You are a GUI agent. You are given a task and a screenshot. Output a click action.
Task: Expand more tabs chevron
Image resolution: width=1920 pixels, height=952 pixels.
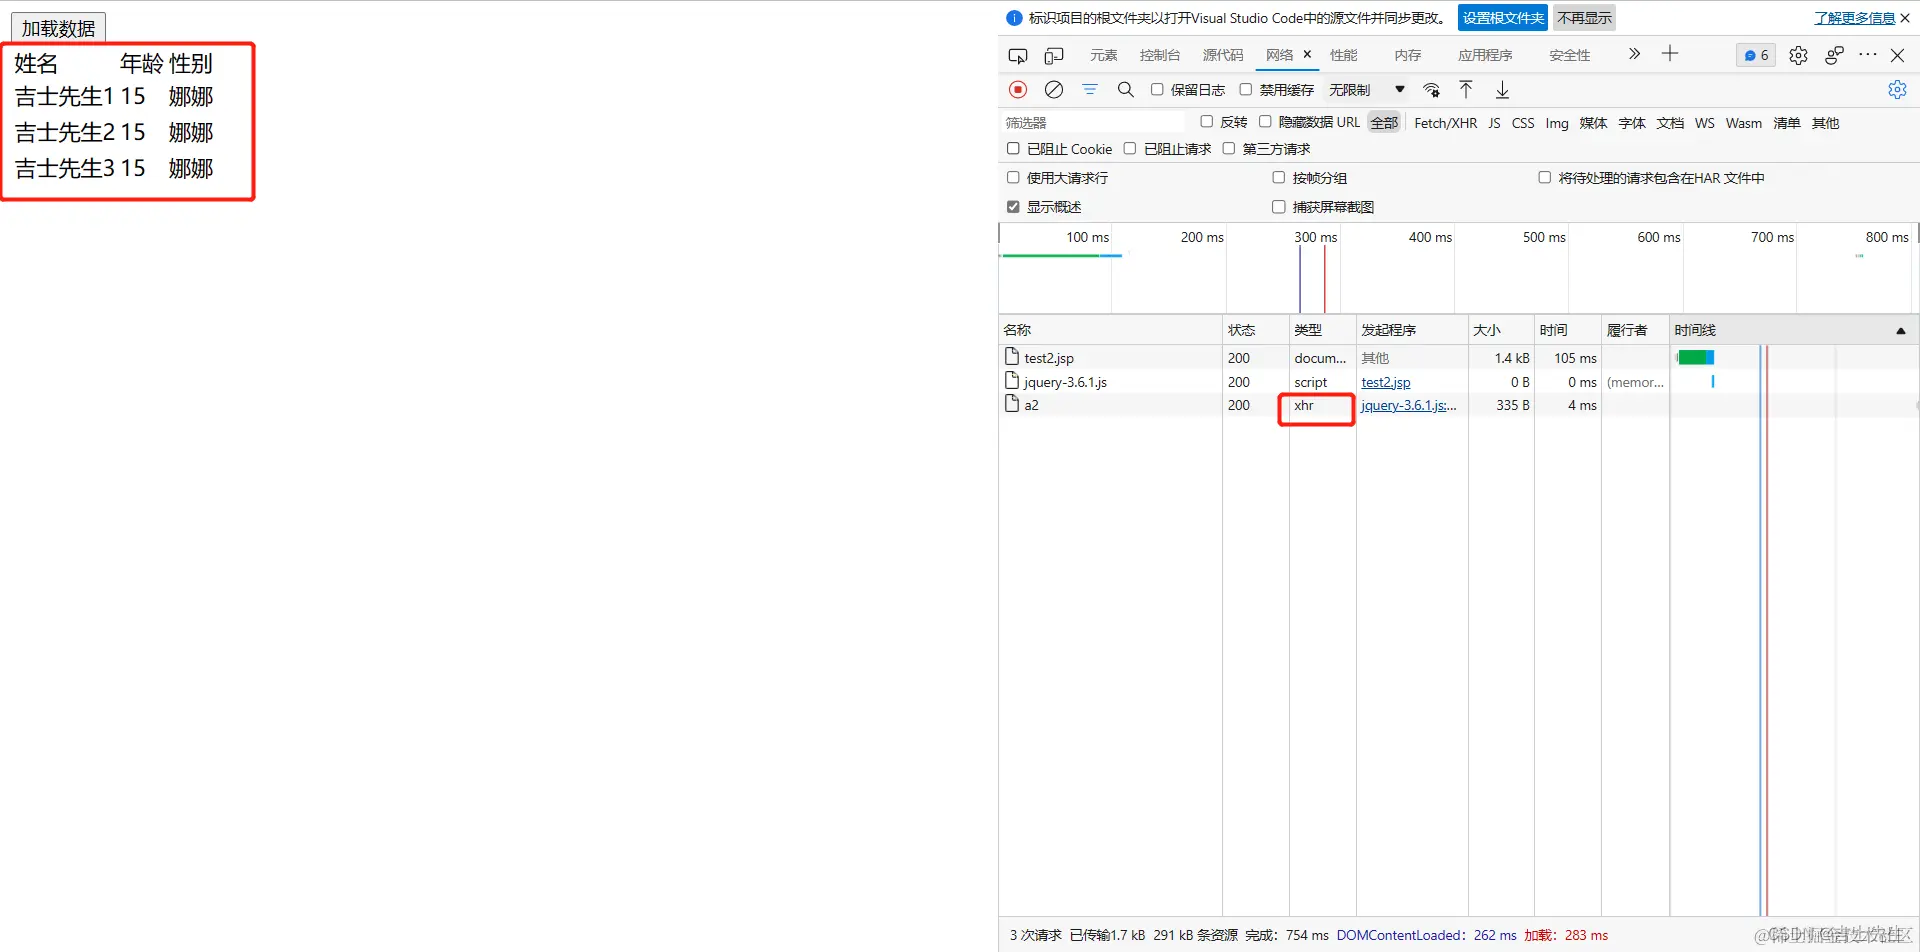click(x=1634, y=54)
